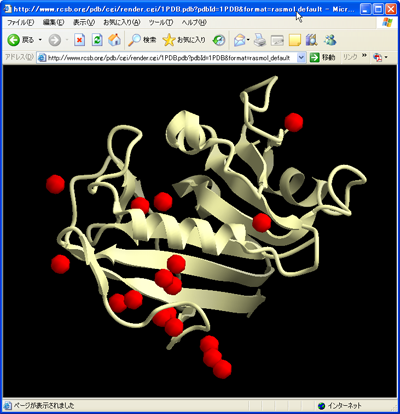
Task: Click the インターネット zone globe icon
Action: coord(321,406)
